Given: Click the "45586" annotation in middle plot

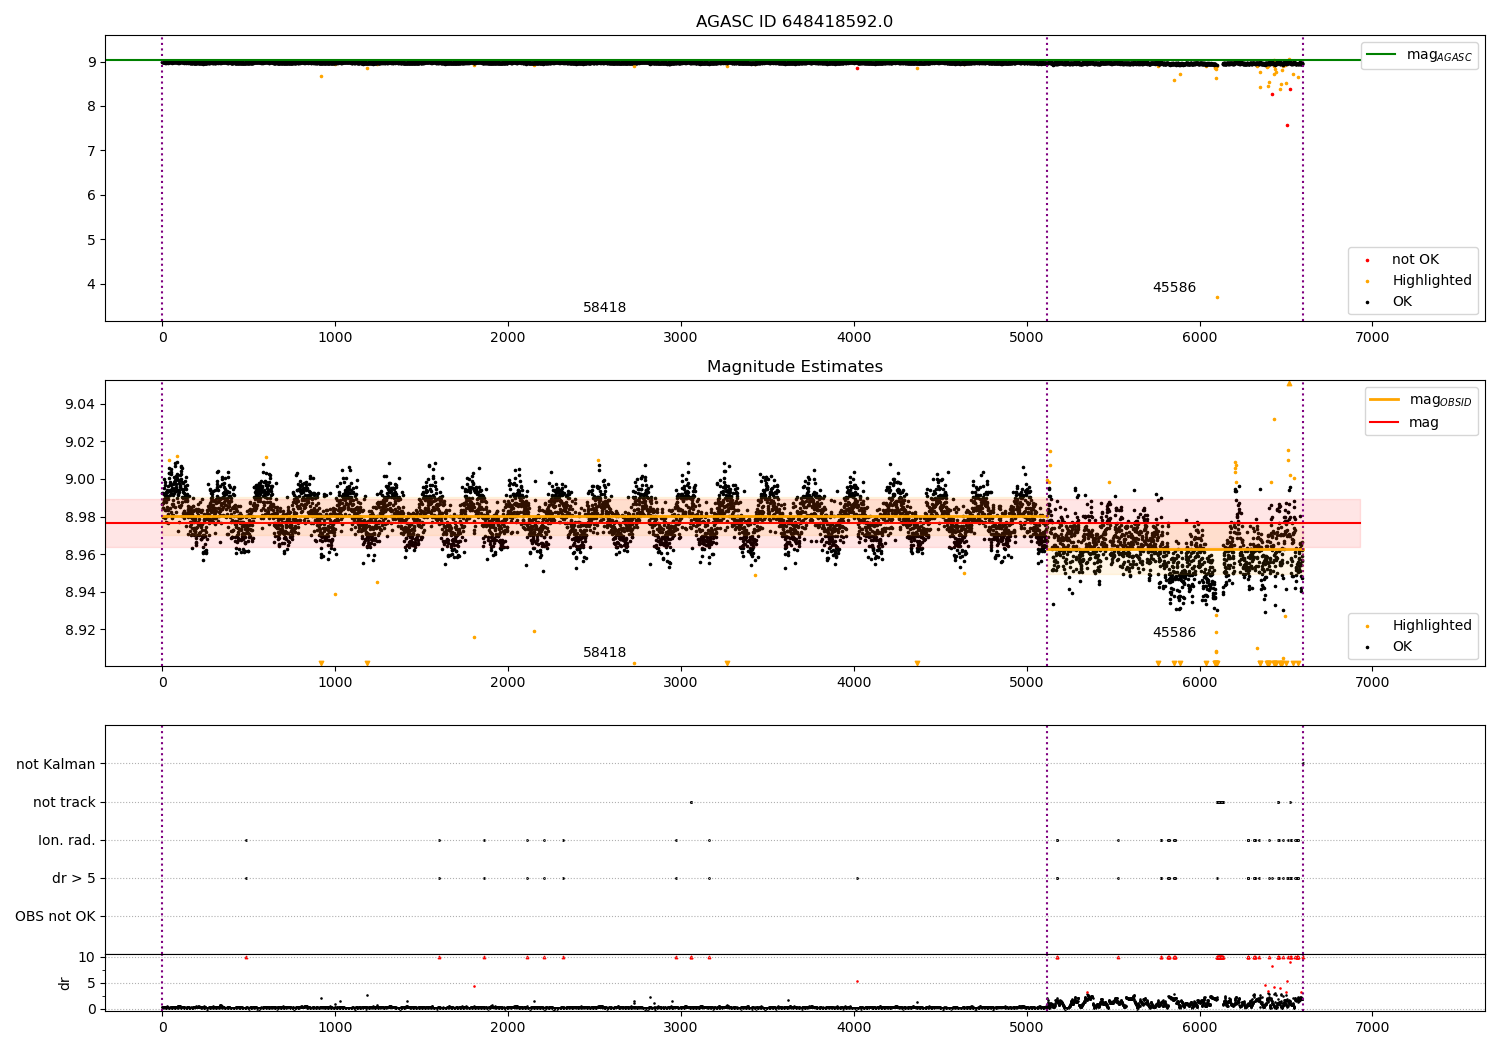Looking at the screenshot, I should click(1174, 633).
